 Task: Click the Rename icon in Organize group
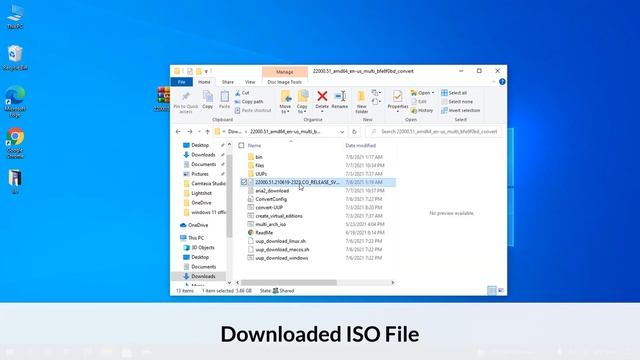340,96
